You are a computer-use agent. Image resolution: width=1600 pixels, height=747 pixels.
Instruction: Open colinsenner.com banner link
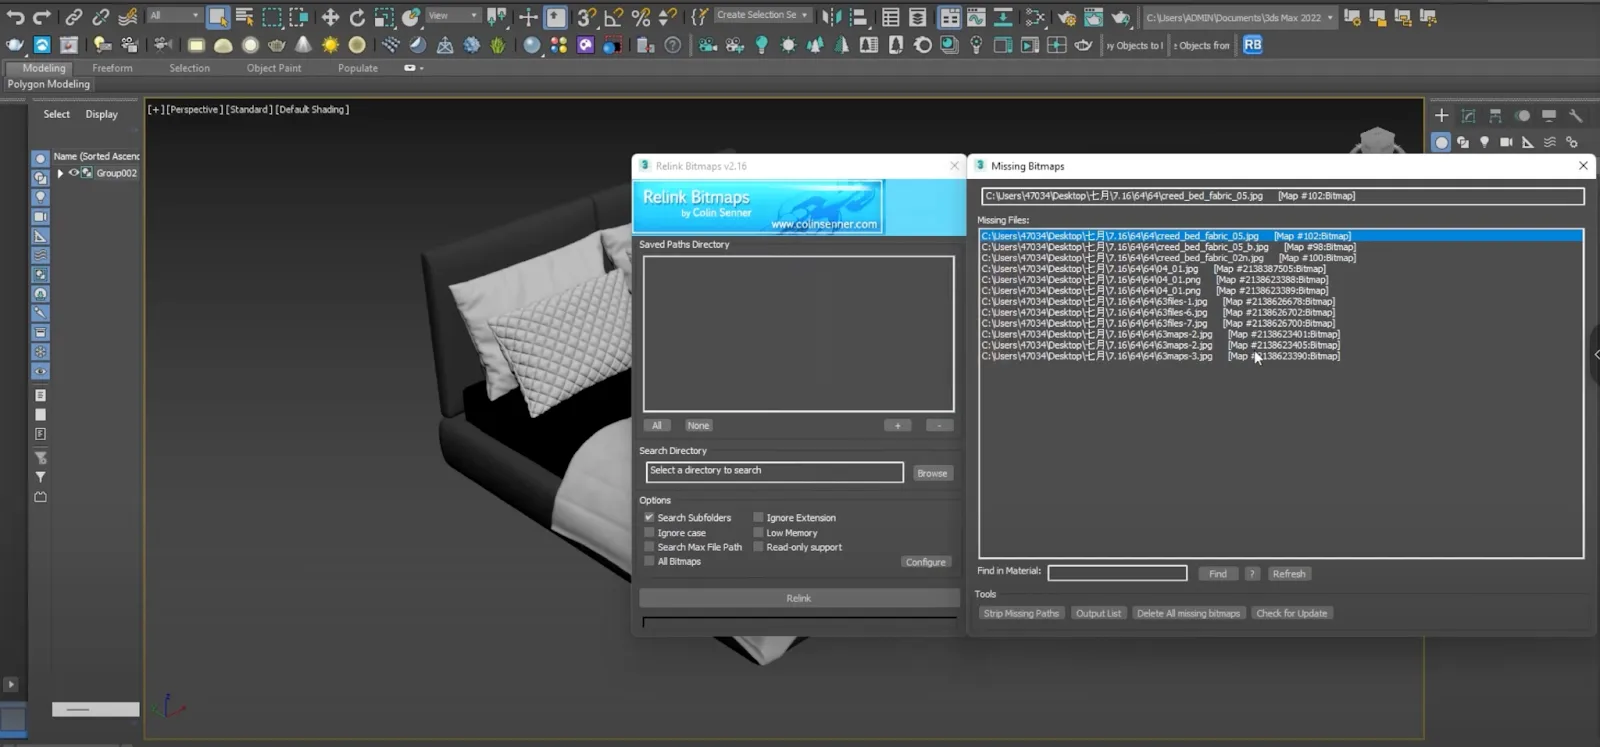(824, 224)
